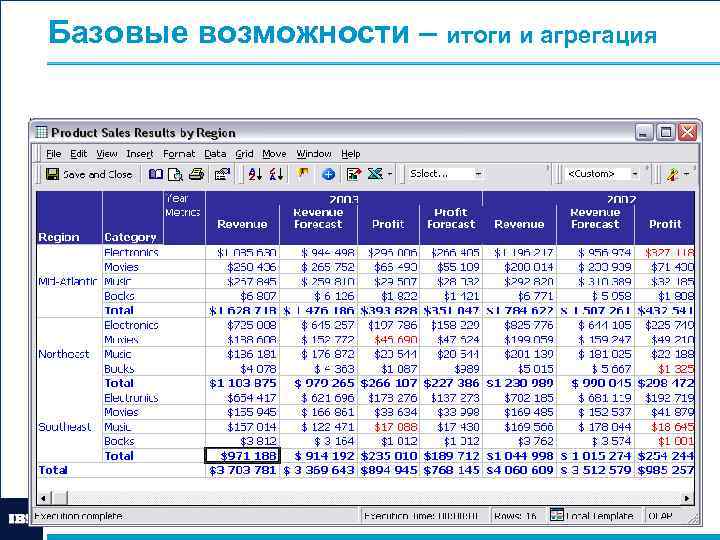Screen dimensions: 720x540
Task: Click the Metrics header label
Action: (182, 213)
